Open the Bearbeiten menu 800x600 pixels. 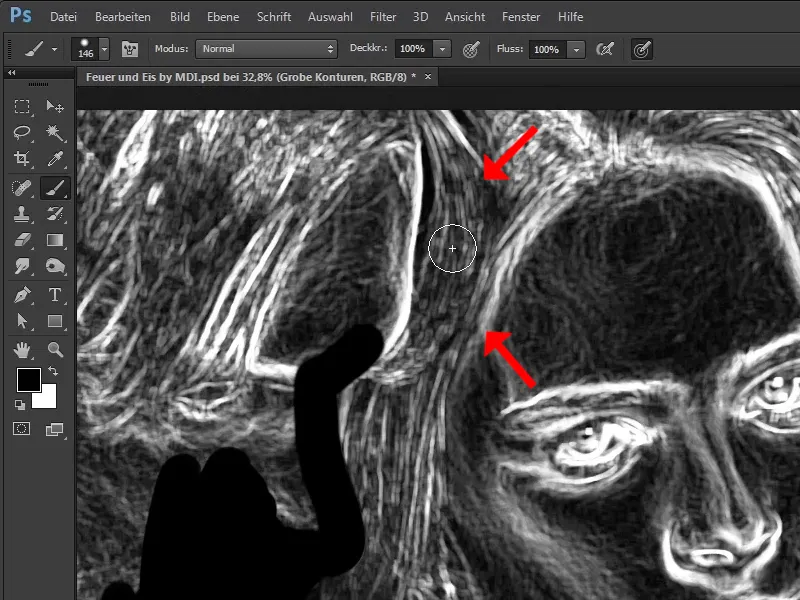click(123, 17)
